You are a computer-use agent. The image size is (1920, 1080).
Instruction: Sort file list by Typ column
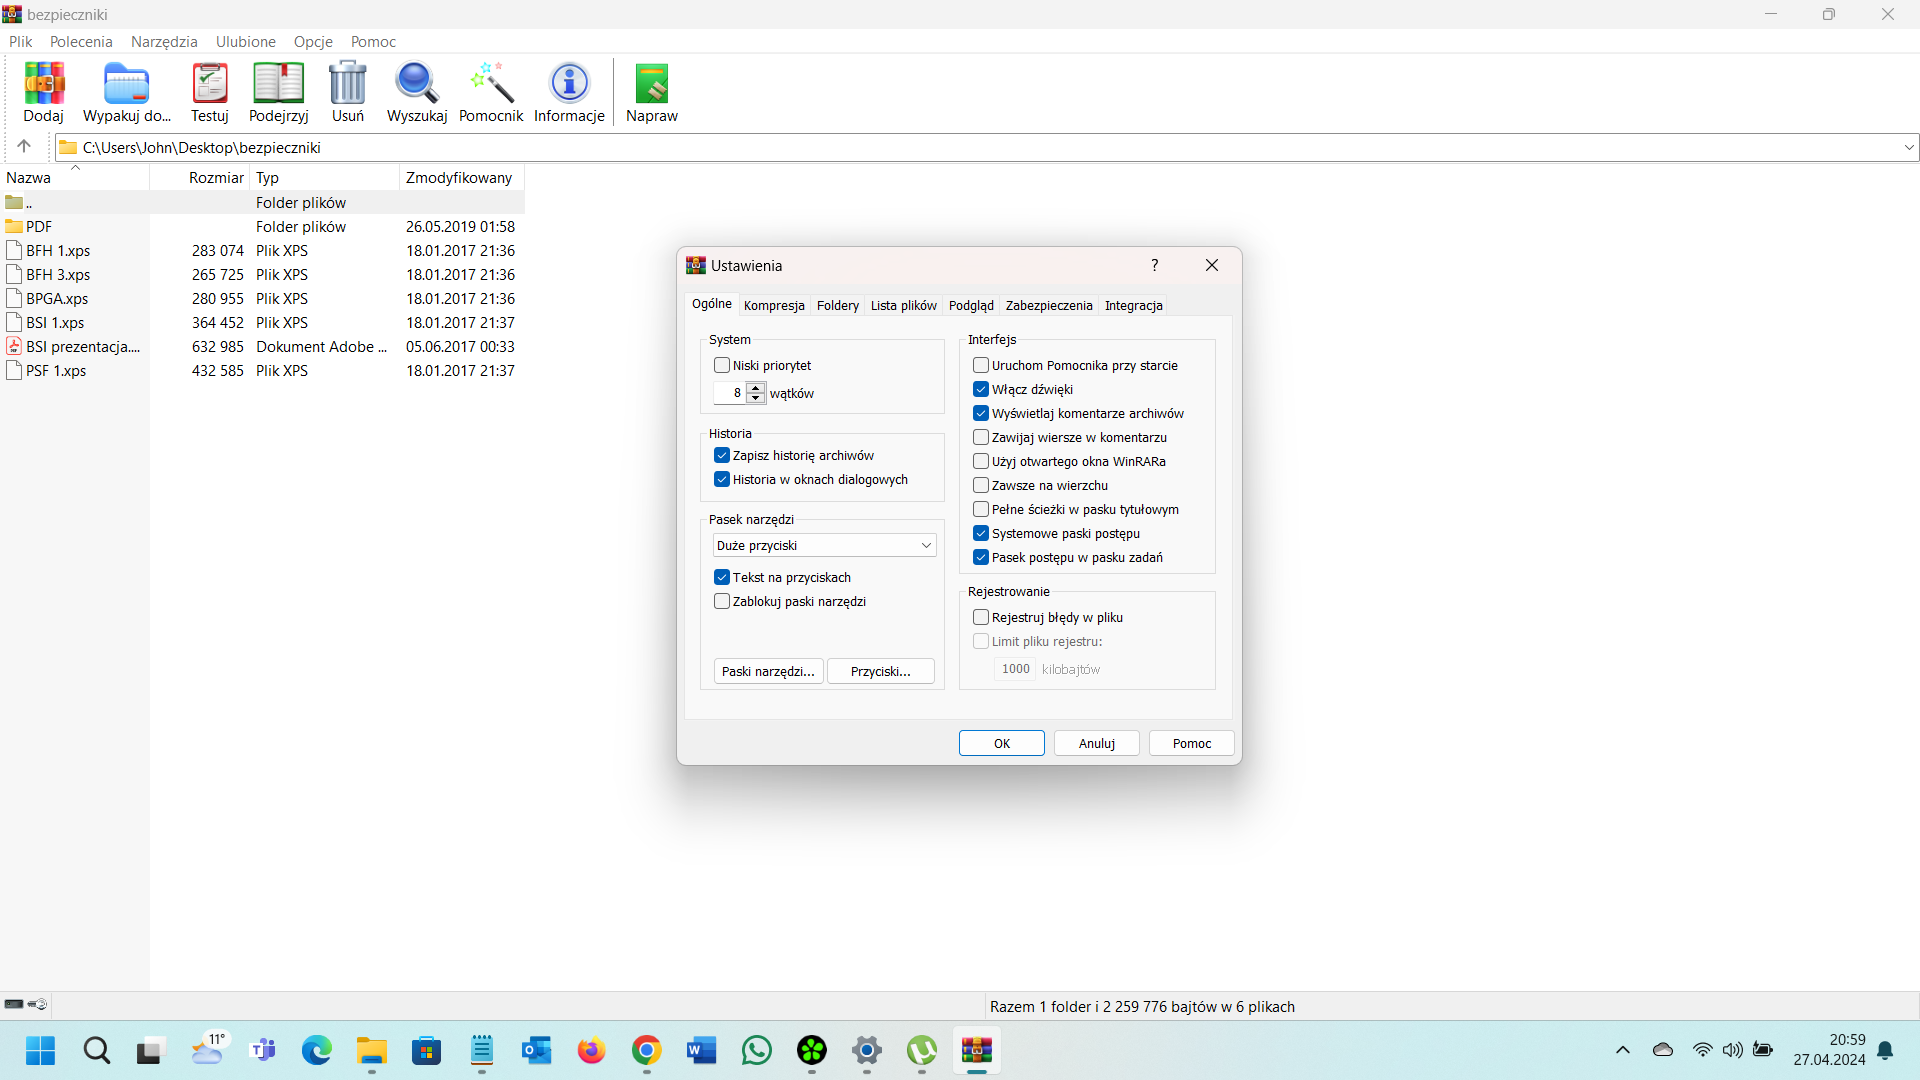click(x=324, y=177)
